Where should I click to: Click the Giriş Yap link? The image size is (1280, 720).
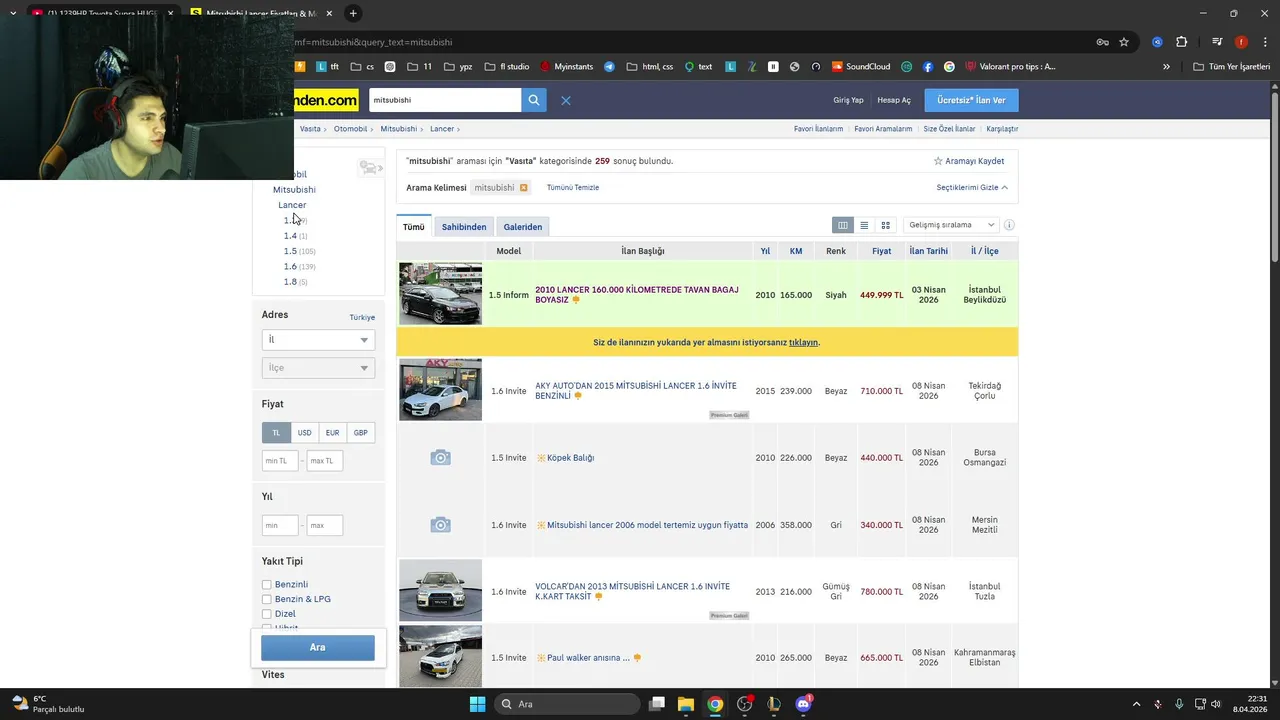point(848,100)
